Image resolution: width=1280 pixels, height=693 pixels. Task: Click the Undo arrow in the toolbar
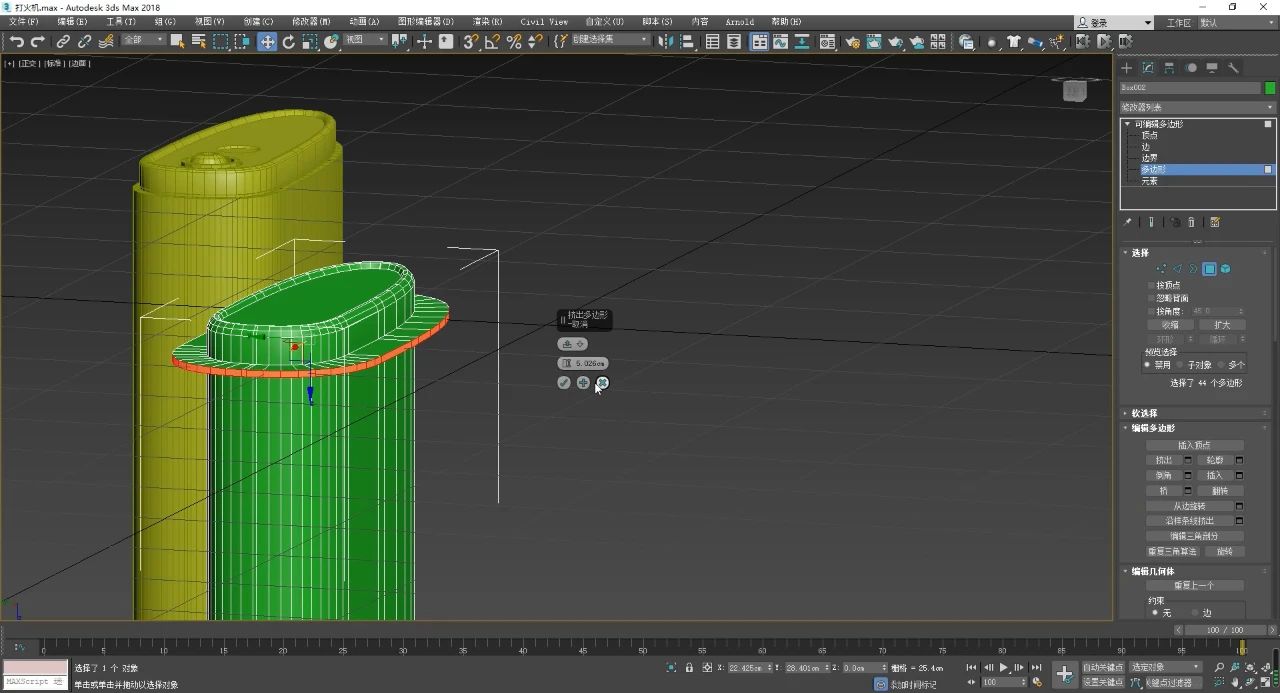tap(17, 41)
